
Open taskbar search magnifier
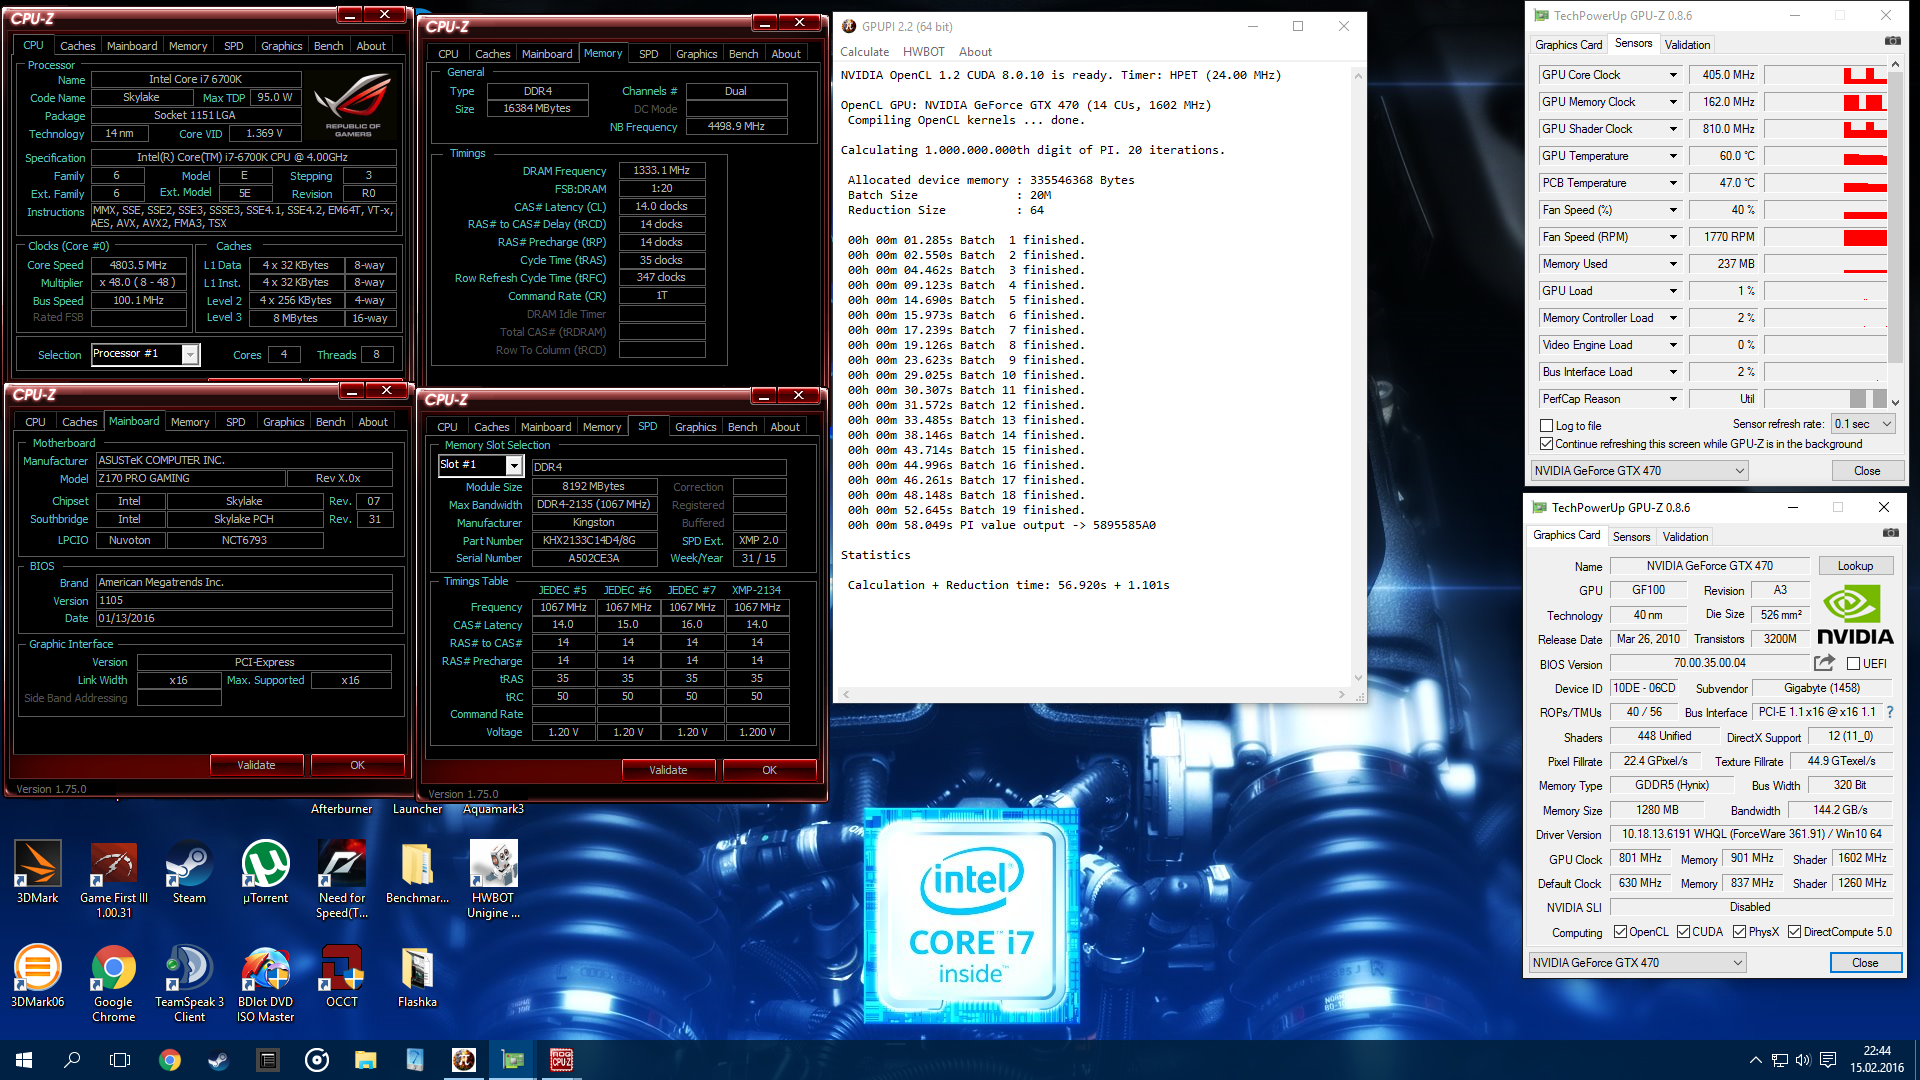pos(72,1060)
